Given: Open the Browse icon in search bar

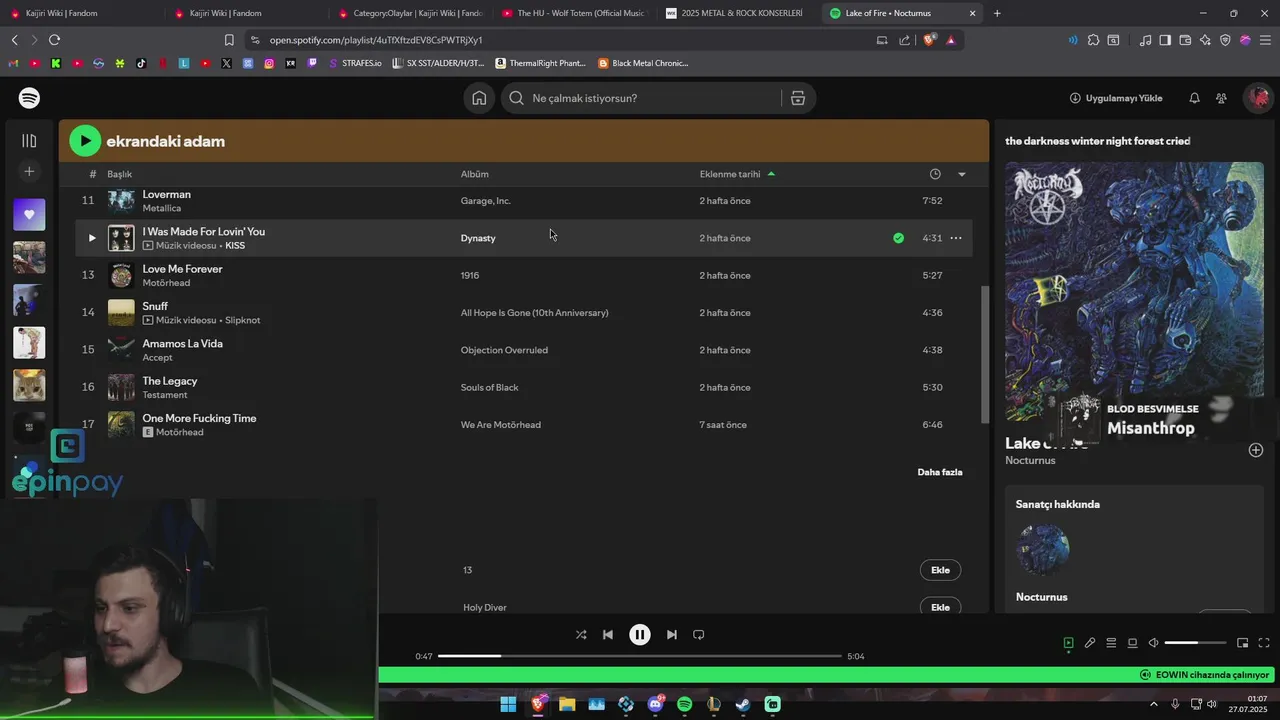Looking at the screenshot, I should 798,98.
